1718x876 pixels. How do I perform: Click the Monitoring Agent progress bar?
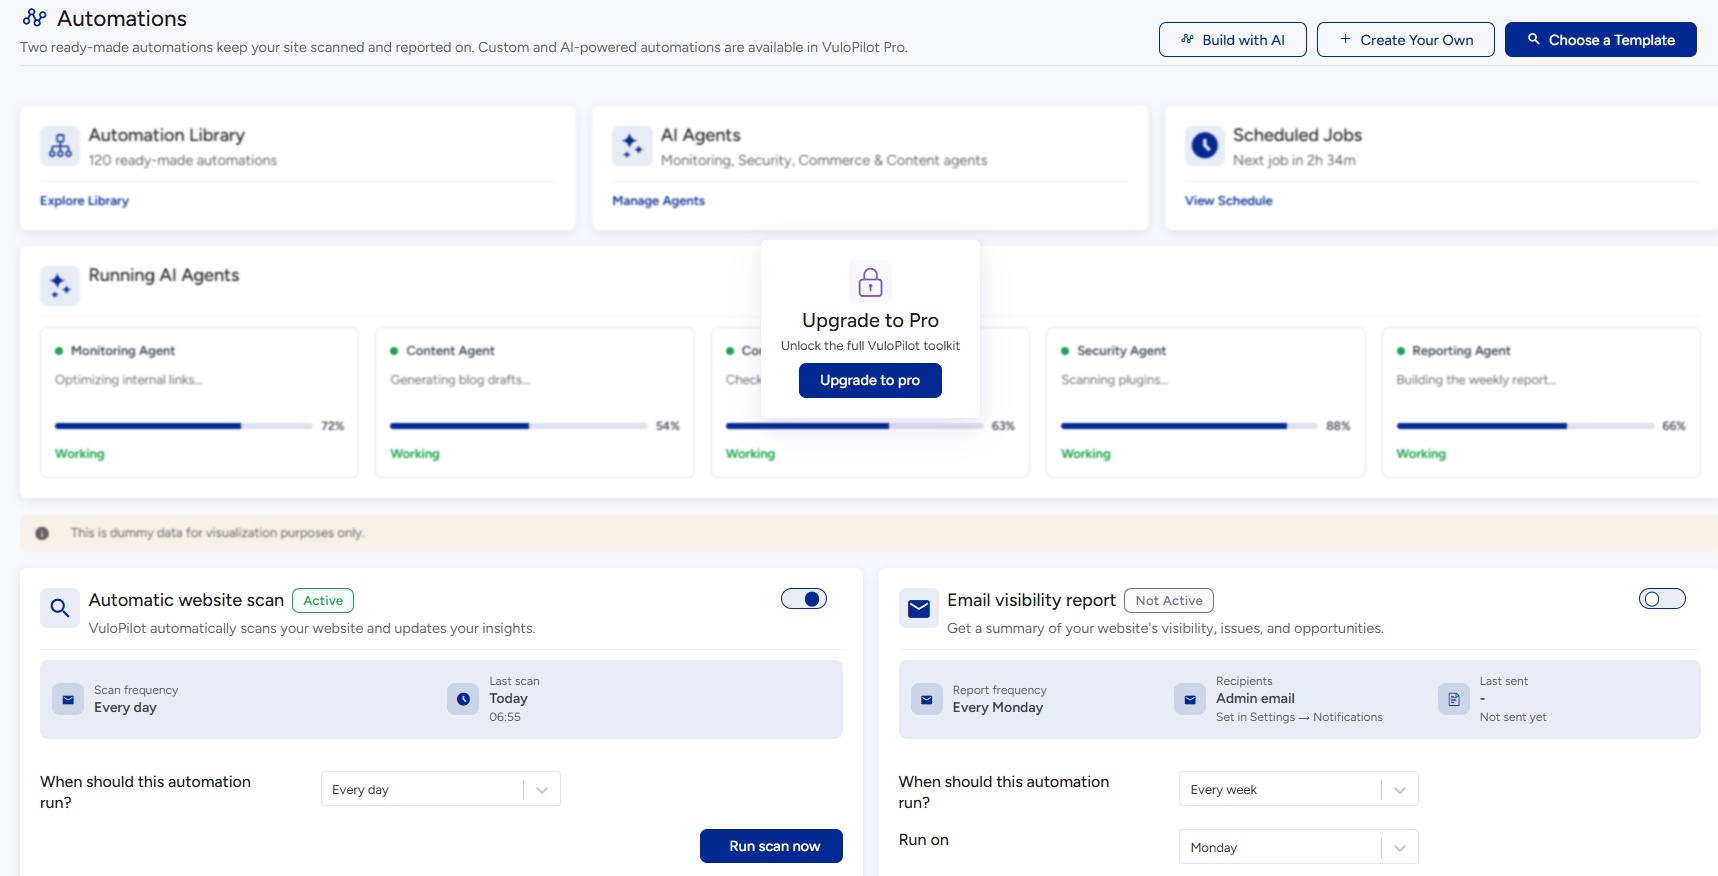184,426
